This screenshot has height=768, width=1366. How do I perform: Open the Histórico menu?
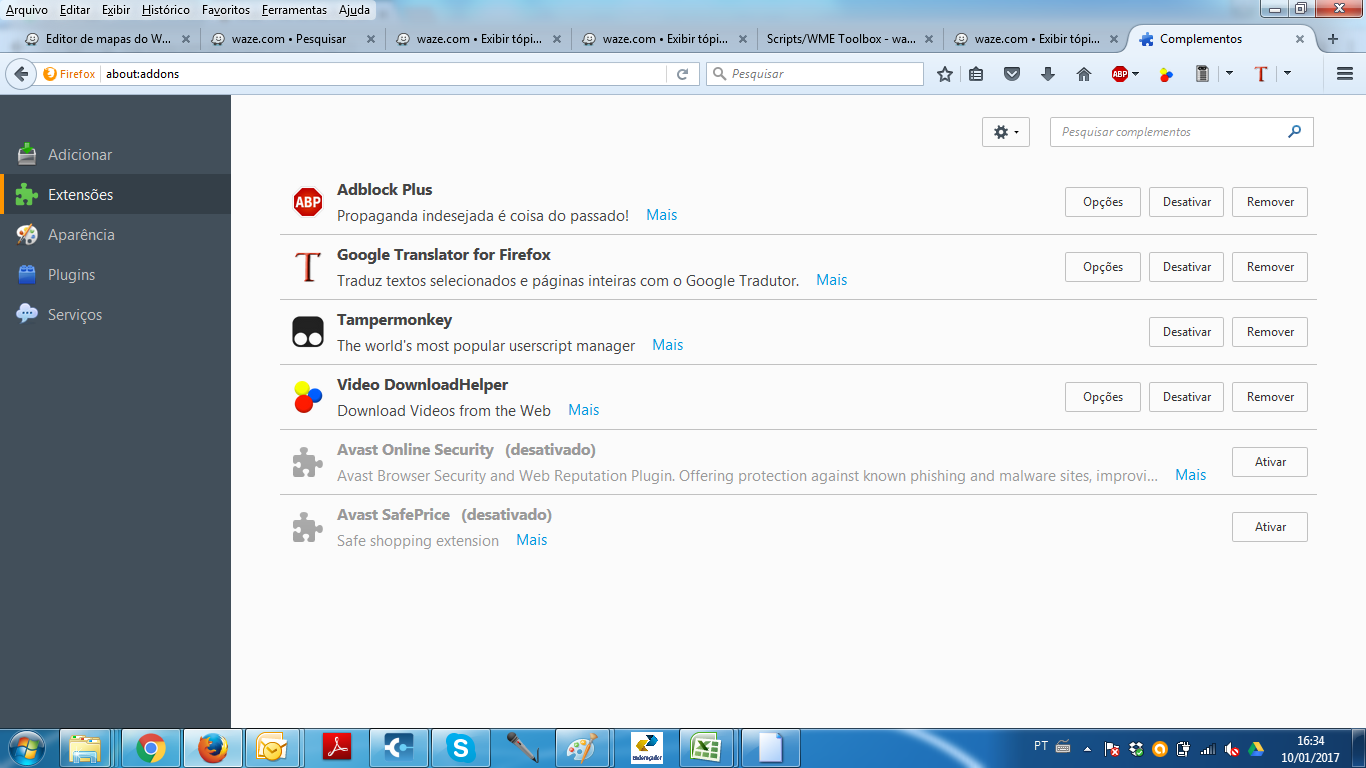click(x=166, y=10)
